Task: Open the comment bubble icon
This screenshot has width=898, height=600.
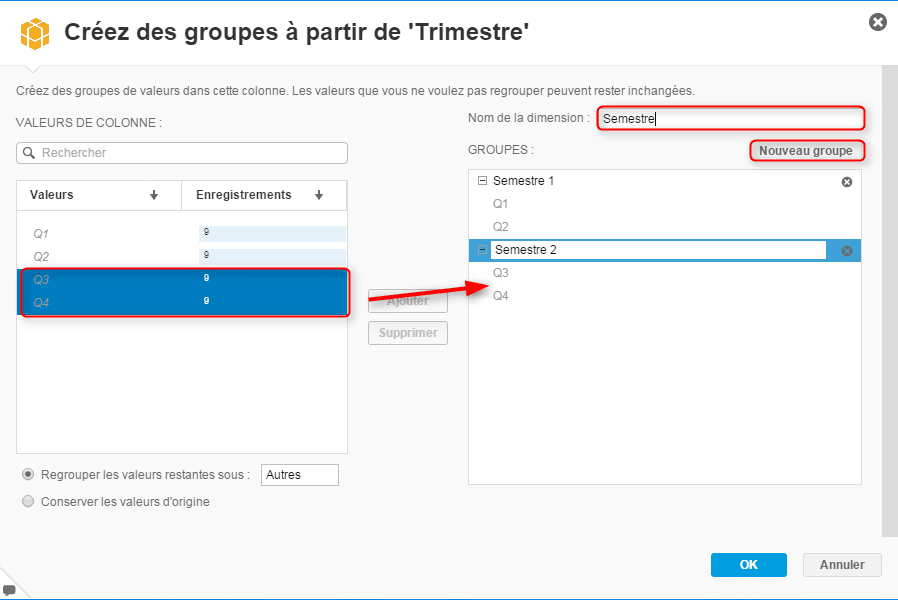Action: tap(9, 590)
